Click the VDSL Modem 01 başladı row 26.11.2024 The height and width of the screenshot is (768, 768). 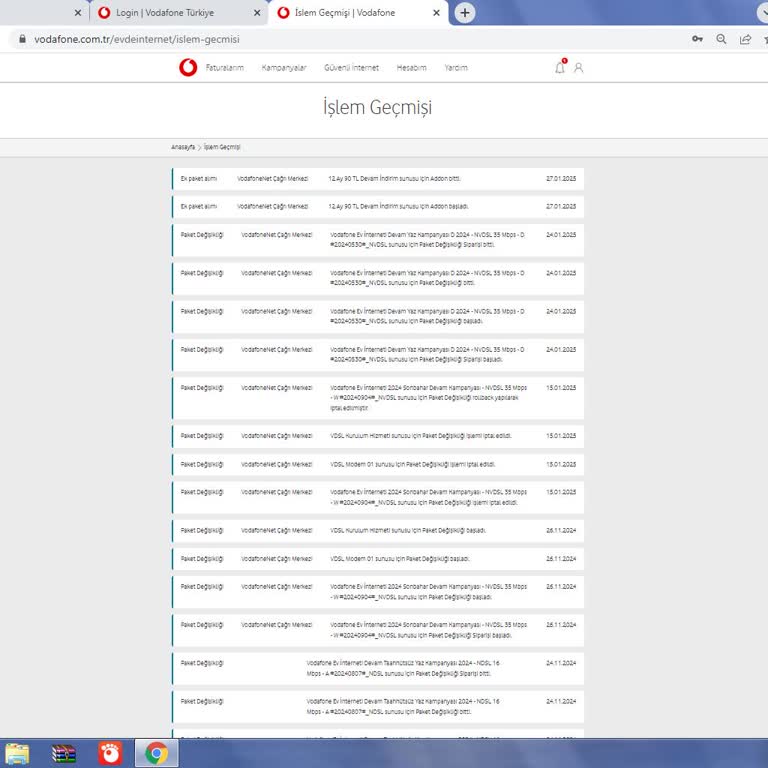tap(378, 559)
